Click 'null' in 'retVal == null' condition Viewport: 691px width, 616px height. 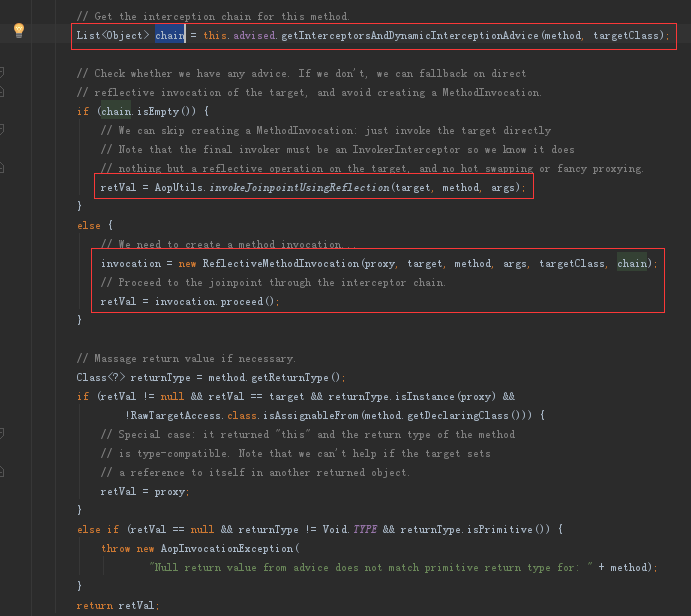(202, 530)
